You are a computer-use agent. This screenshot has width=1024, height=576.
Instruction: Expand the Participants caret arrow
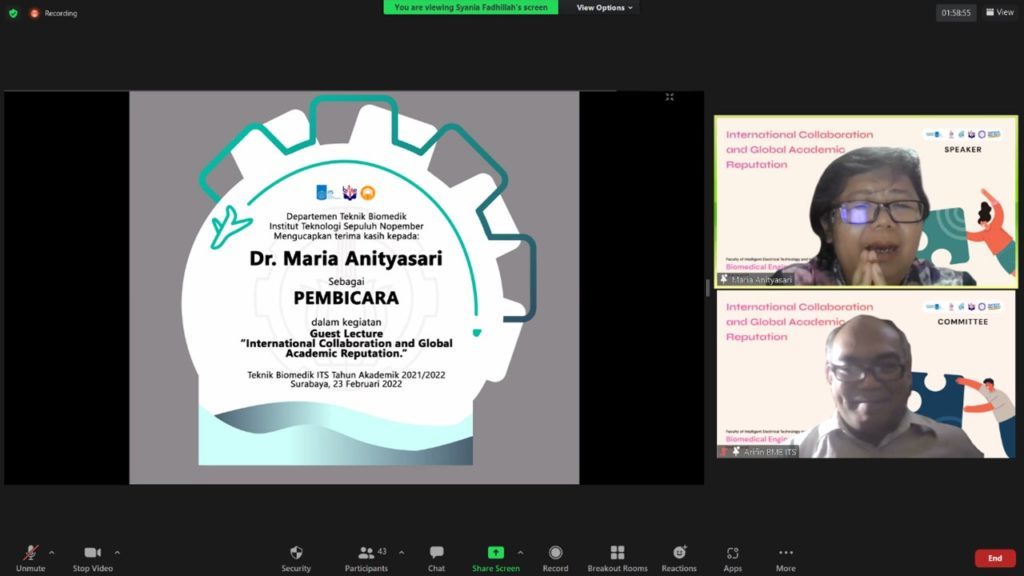(402, 552)
